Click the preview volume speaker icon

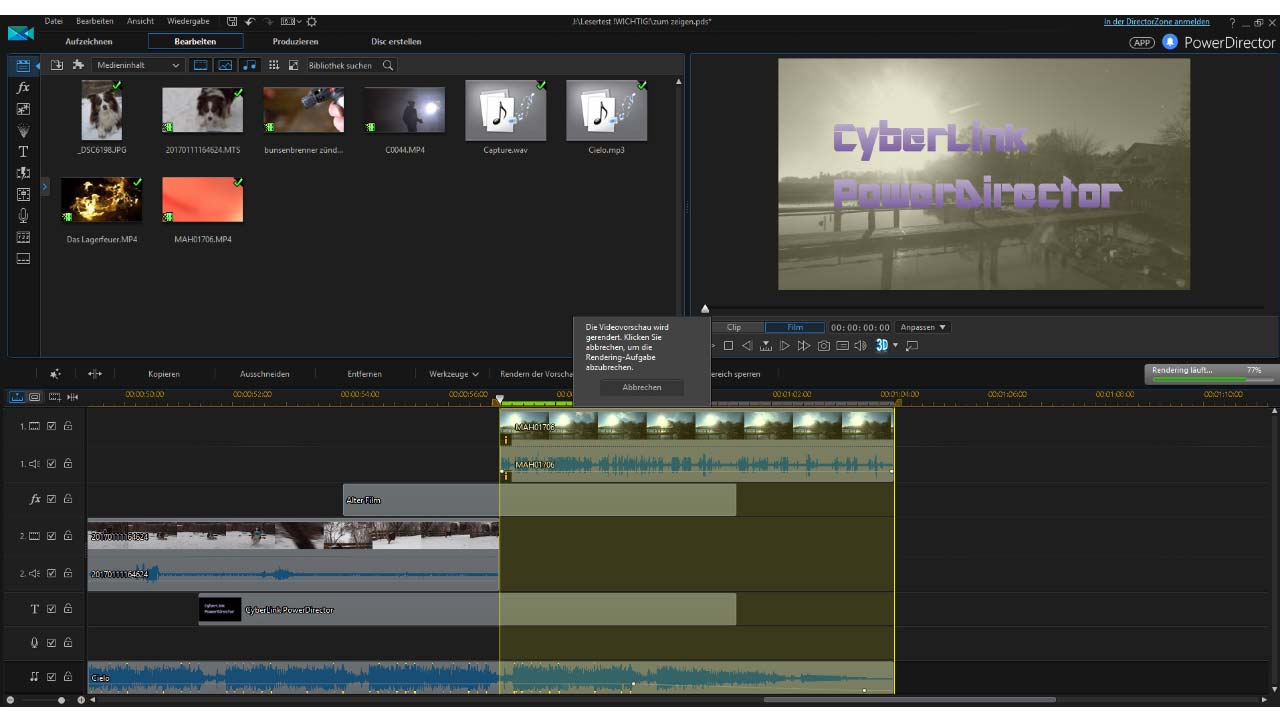pyautogui.click(x=861, y=346)
